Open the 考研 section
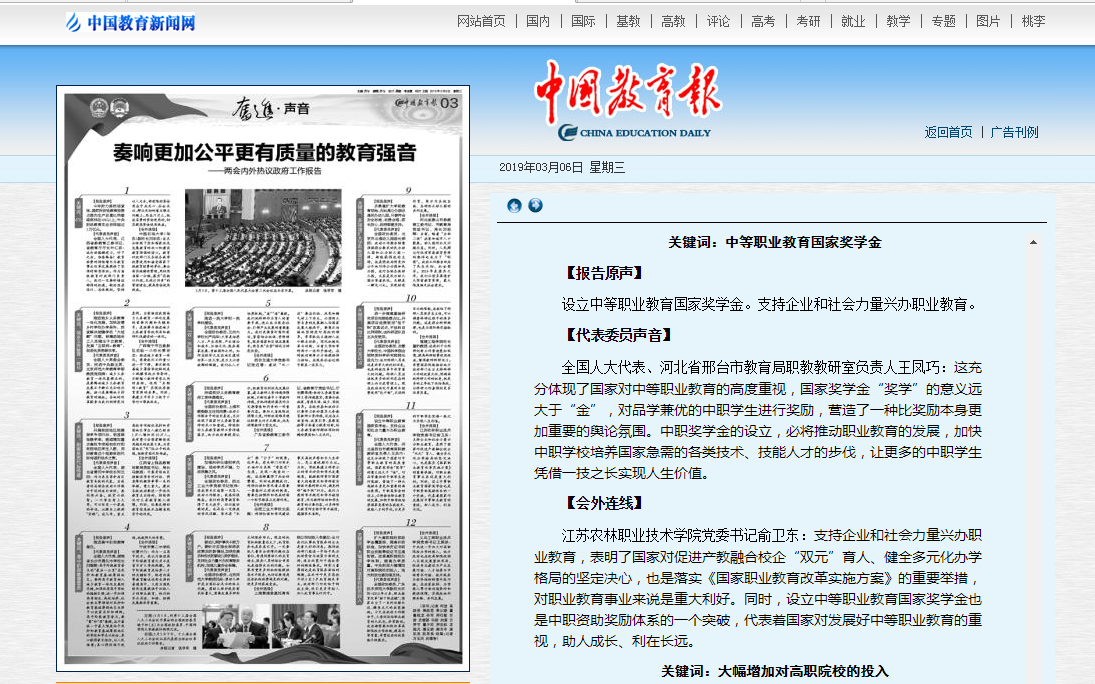This screenshot has height=684, width=1095. pos(808,21)
